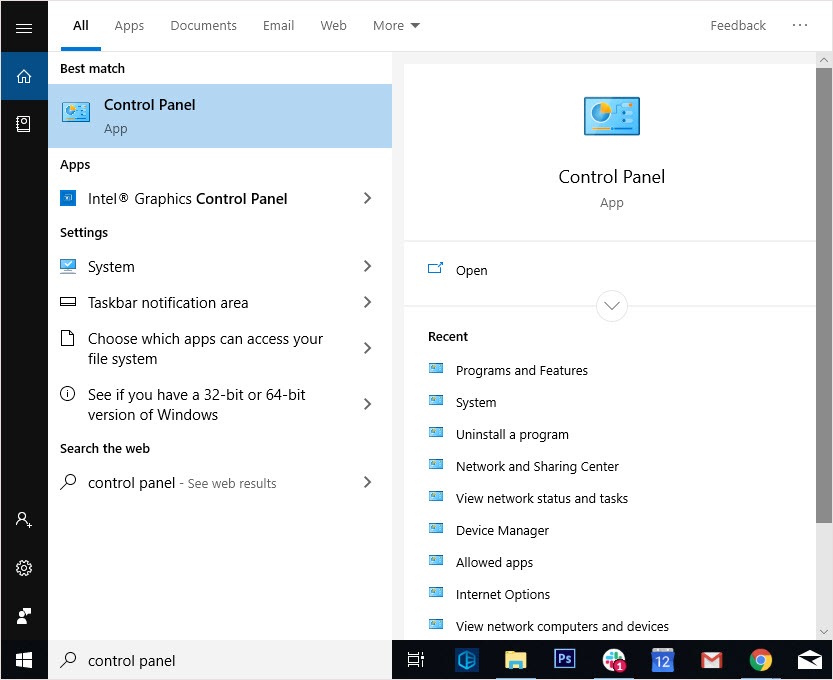Image resolution: width=833 pixels, height=680 pixels.
Task: Expand the web results arrow
Action: 367,482
